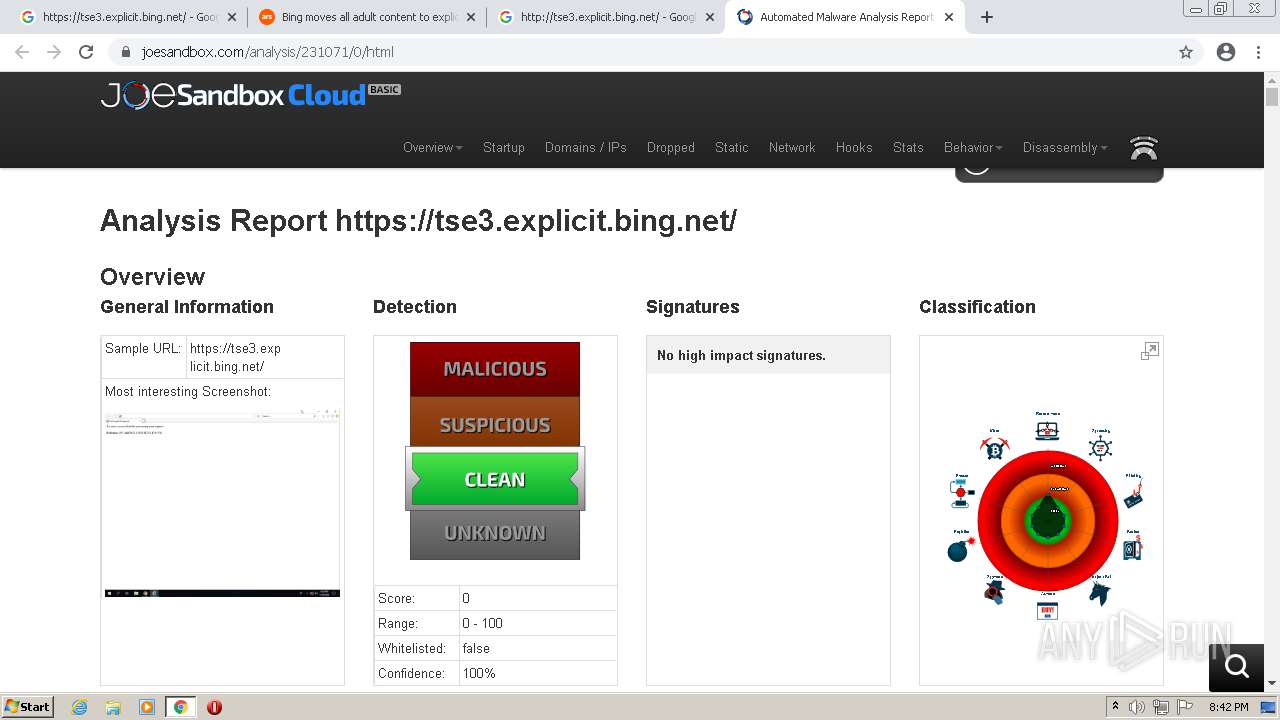Click the network tray icon

point(1161,707)
